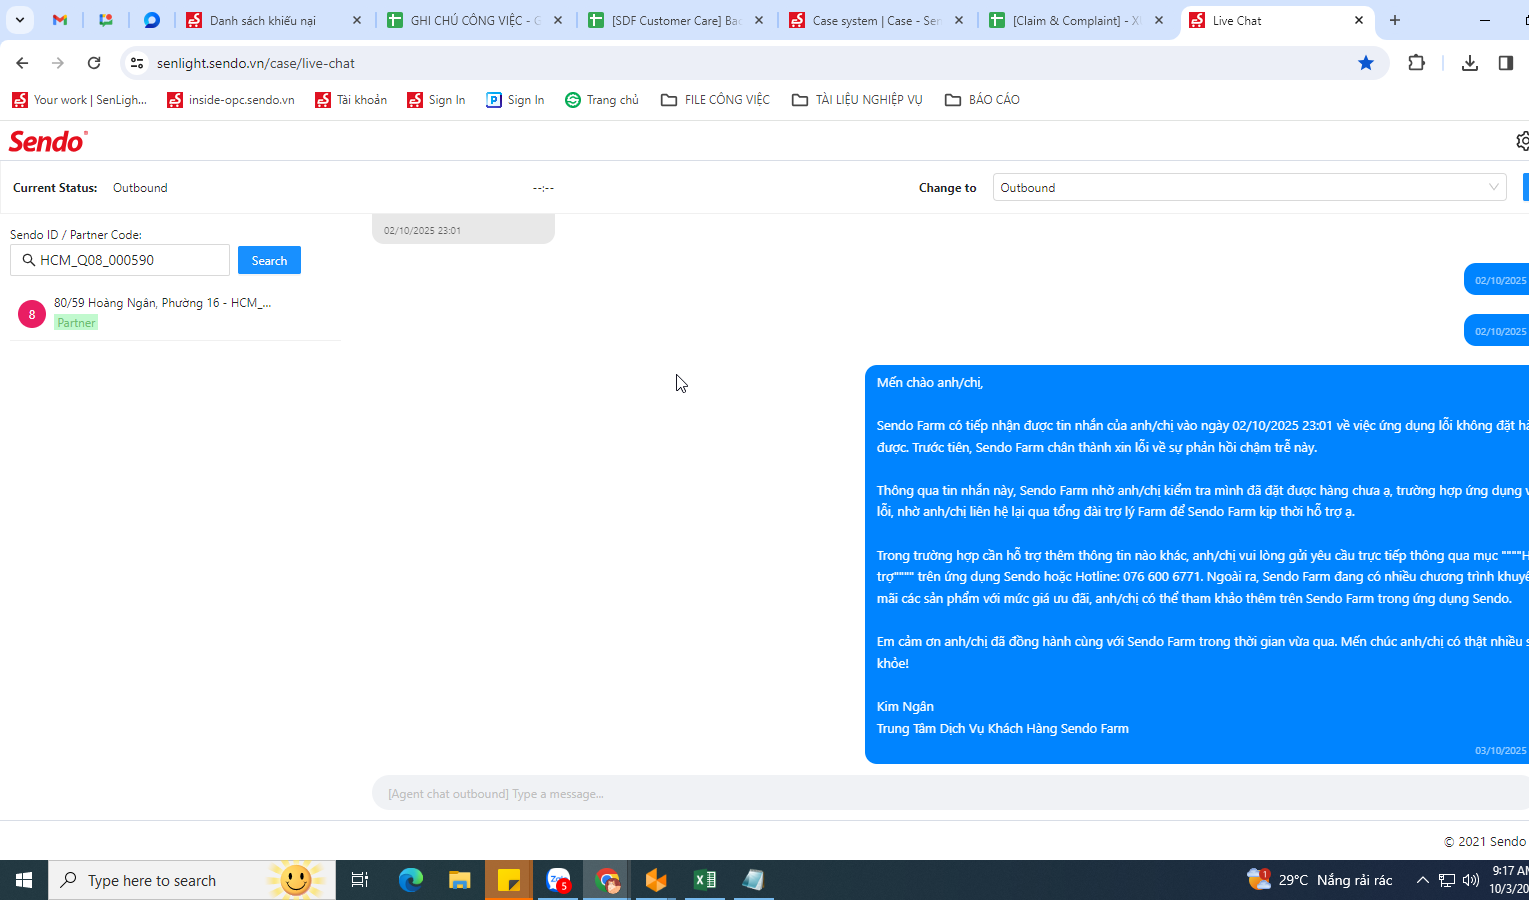Viewport: 1529px width, 900px height.
Task: Open the Change to status dropdown
Action: [x=1249, y=187]
